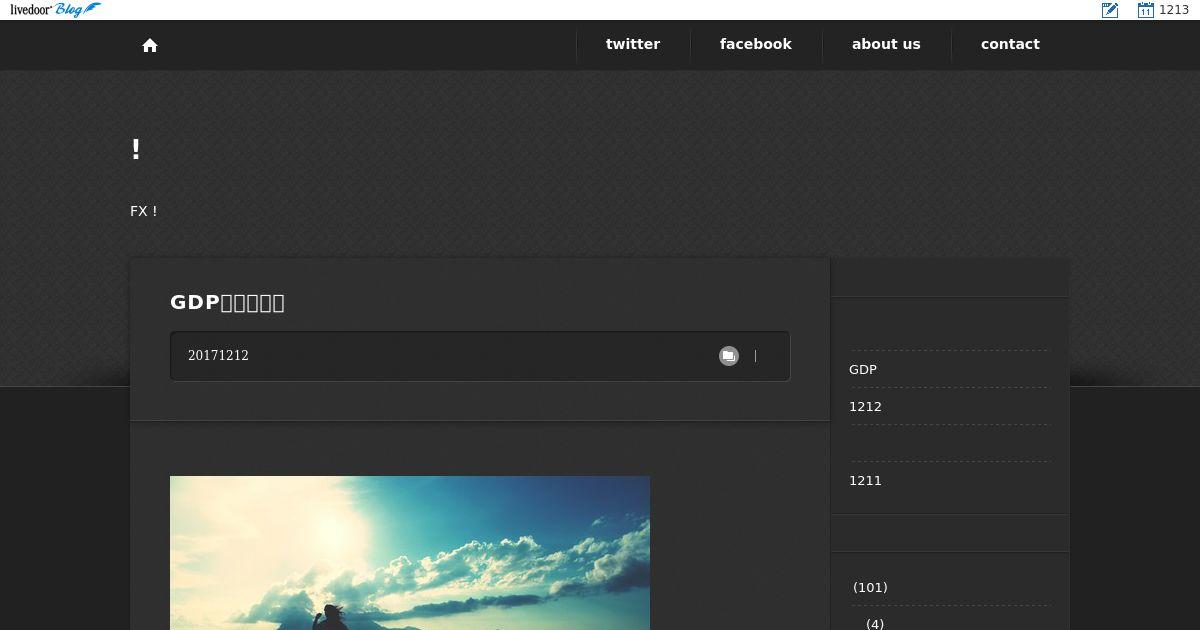Open the about us menu item
1200x630 pixels.
(x=886, y=44)
